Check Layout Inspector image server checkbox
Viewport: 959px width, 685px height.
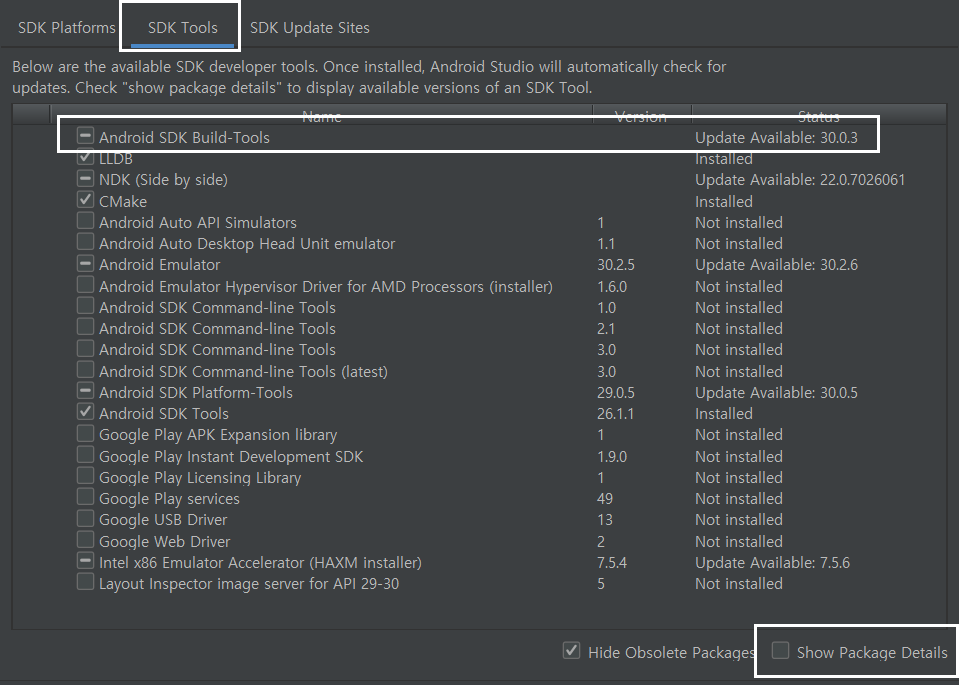click(85, 582)
